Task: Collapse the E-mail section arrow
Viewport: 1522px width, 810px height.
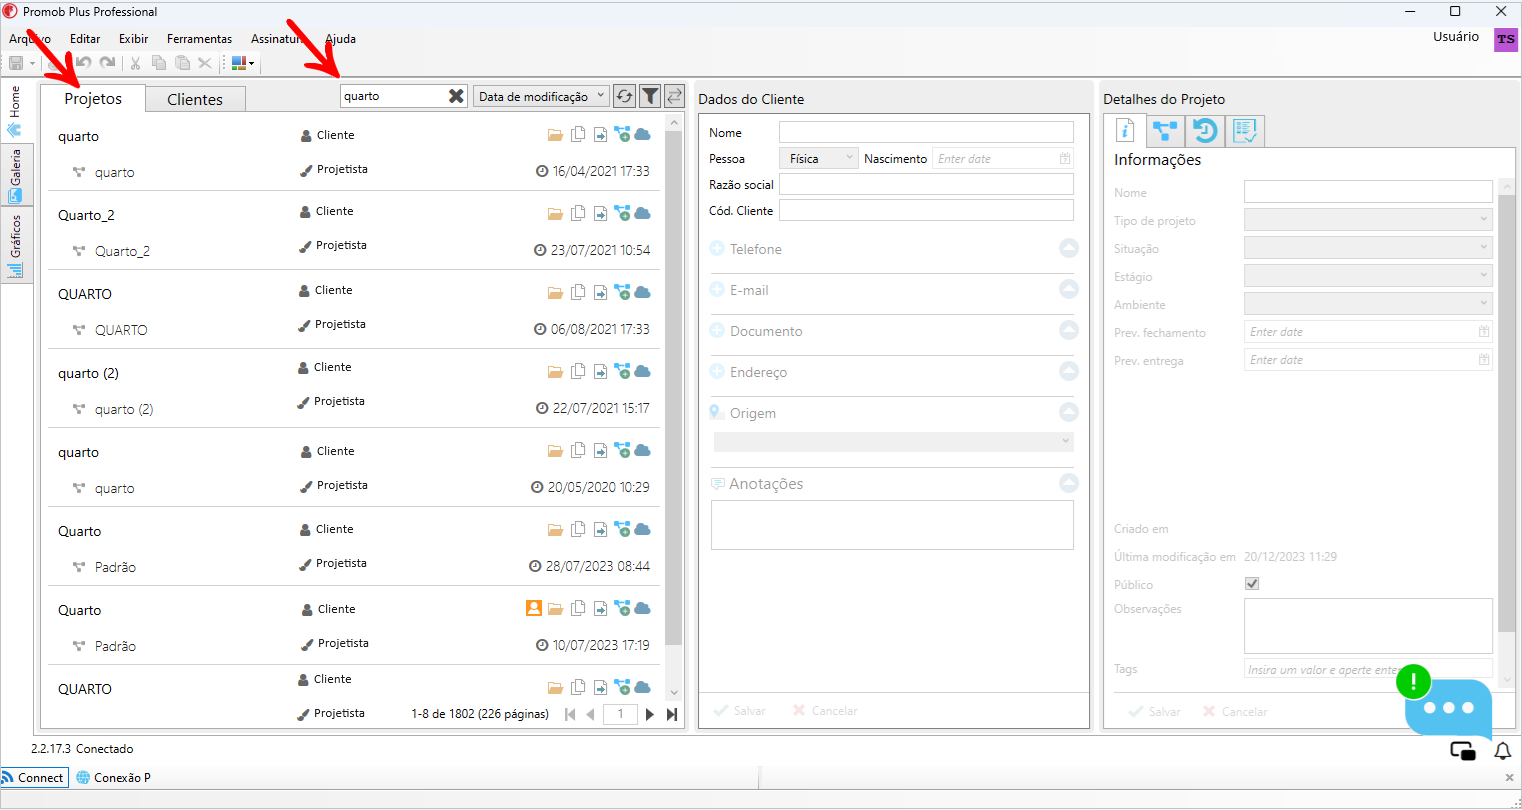Action: point(1069,289)
